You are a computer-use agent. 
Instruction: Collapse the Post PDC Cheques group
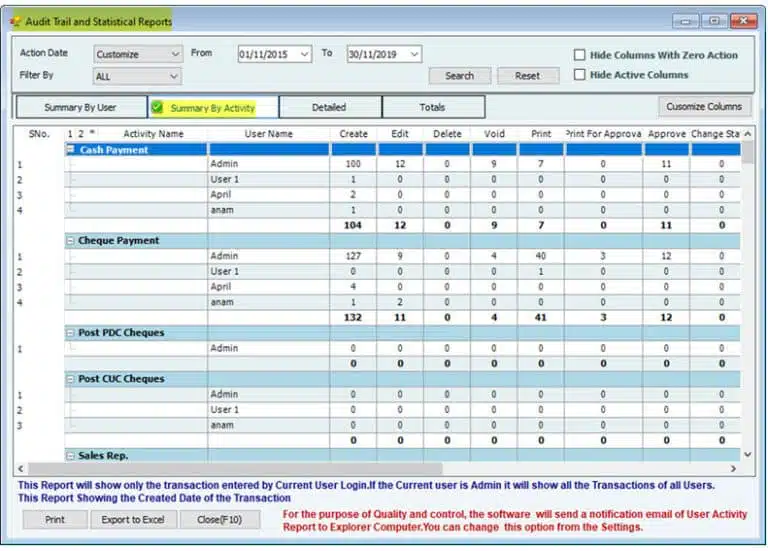click(x=71, y=332)
